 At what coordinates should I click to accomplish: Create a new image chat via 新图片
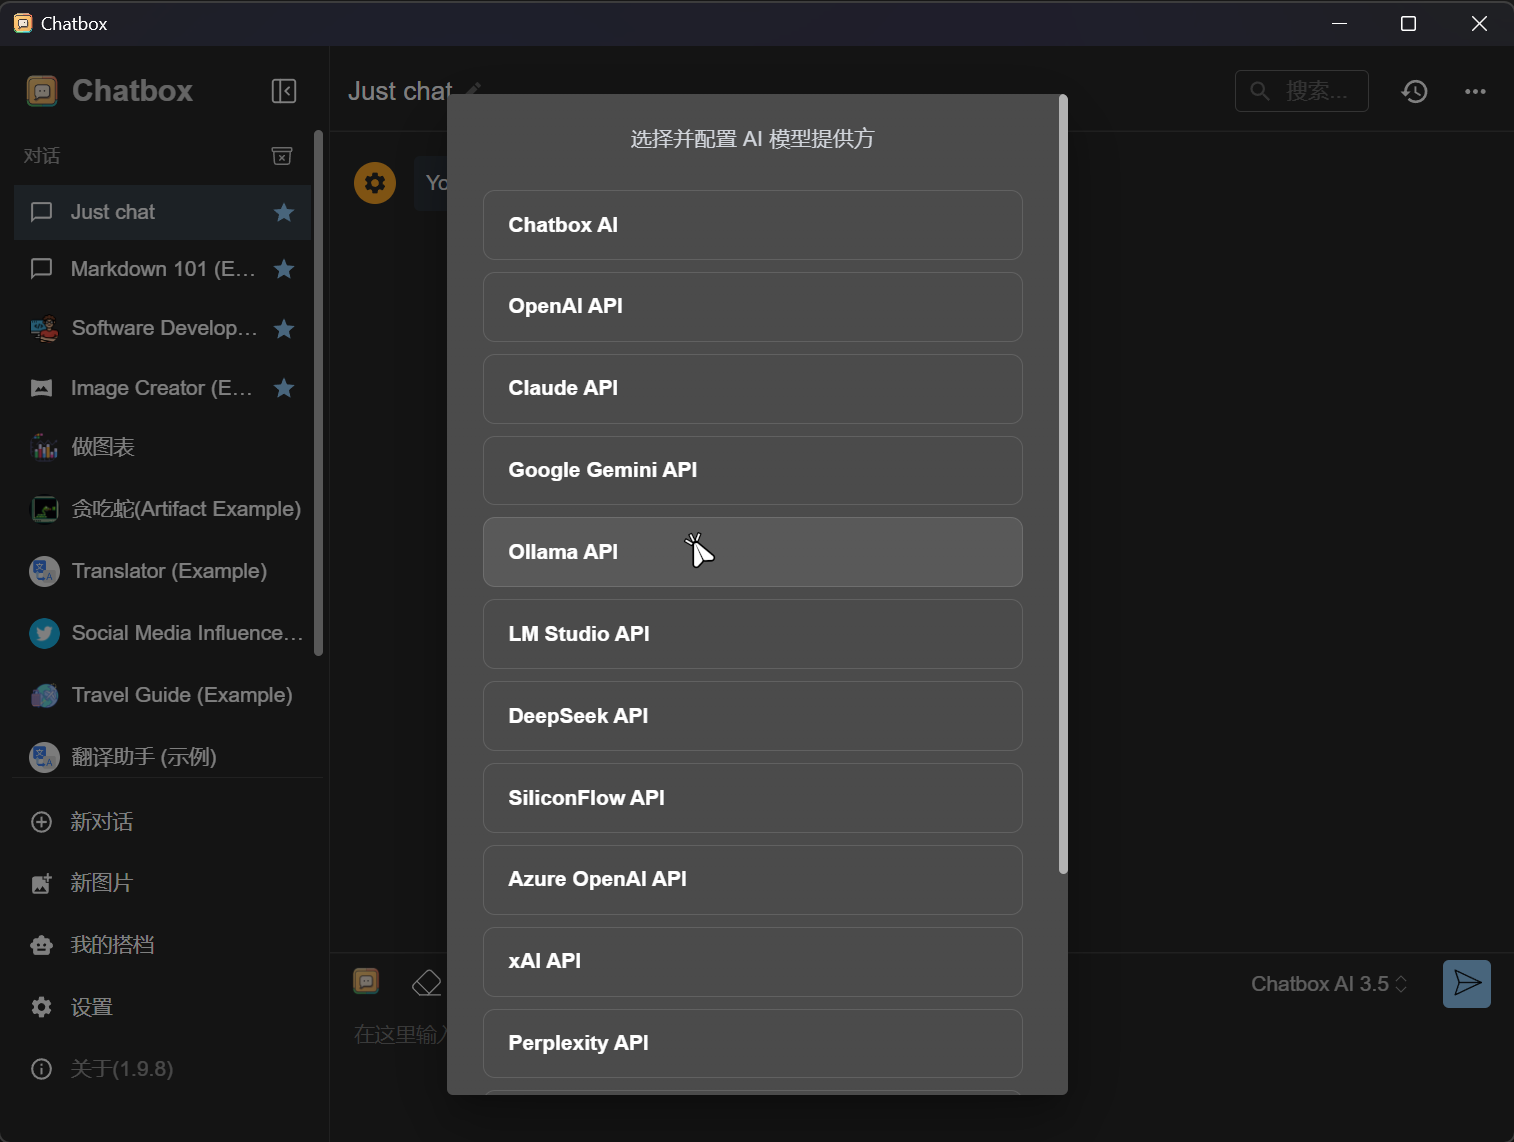pyautogui.click(x=162, y=883)
